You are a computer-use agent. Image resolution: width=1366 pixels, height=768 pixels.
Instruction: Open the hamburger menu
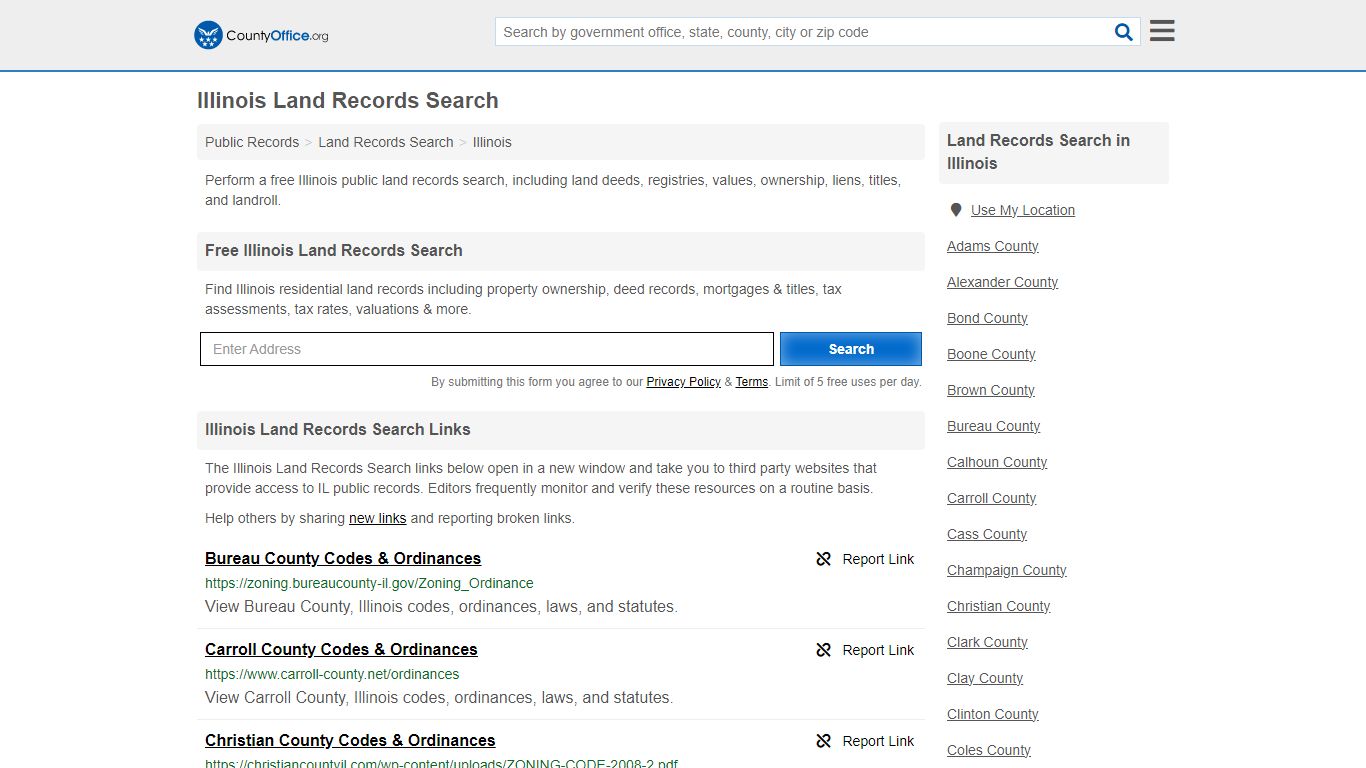click(x=1162, y=31)
